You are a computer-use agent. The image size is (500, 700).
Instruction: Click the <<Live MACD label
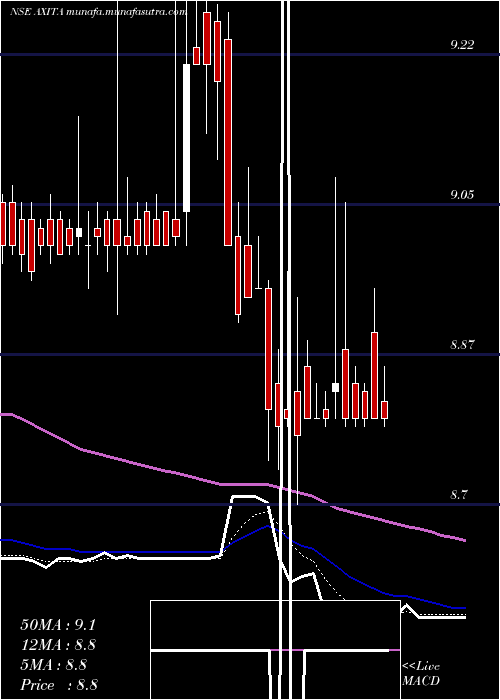421,673
